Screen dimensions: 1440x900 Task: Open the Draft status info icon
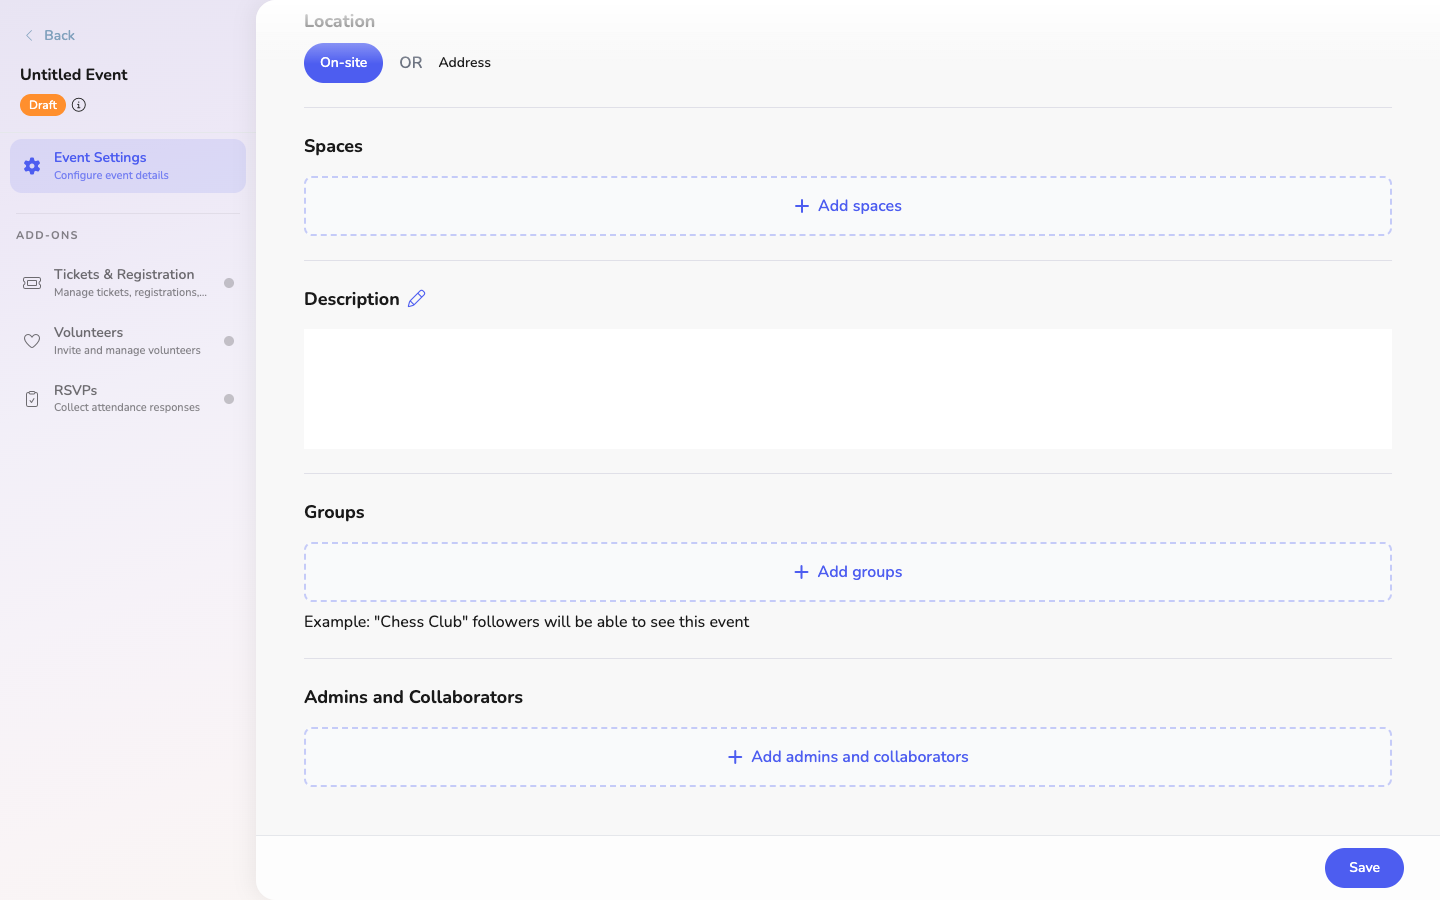[79, 105]
